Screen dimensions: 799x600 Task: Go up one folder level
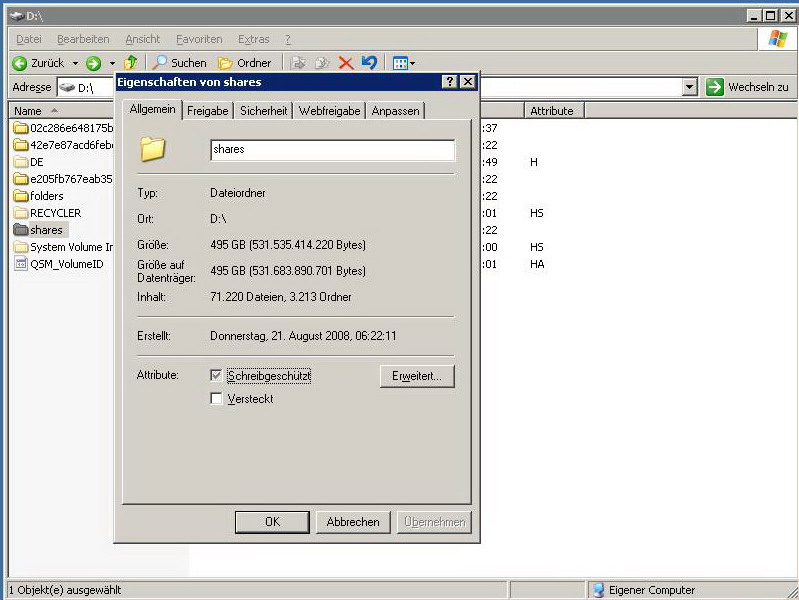[131, 63]
